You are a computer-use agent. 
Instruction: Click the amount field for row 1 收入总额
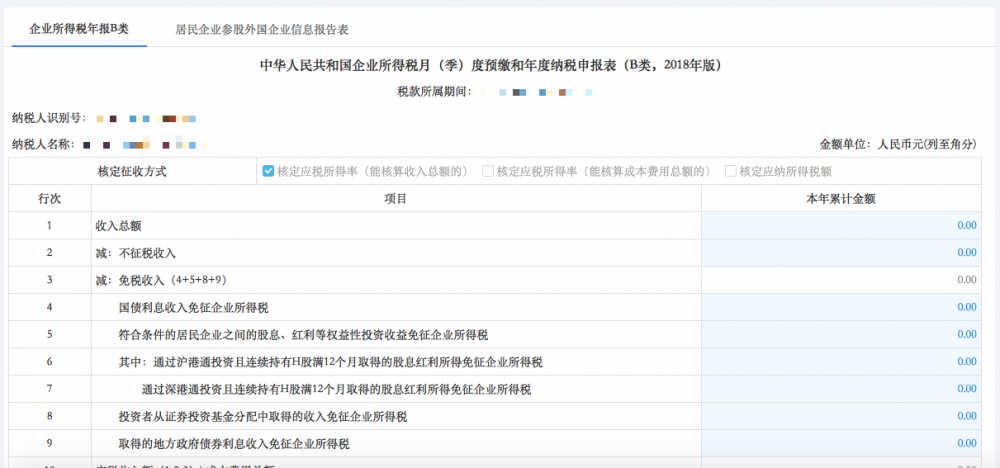click(x=841, y=226)
